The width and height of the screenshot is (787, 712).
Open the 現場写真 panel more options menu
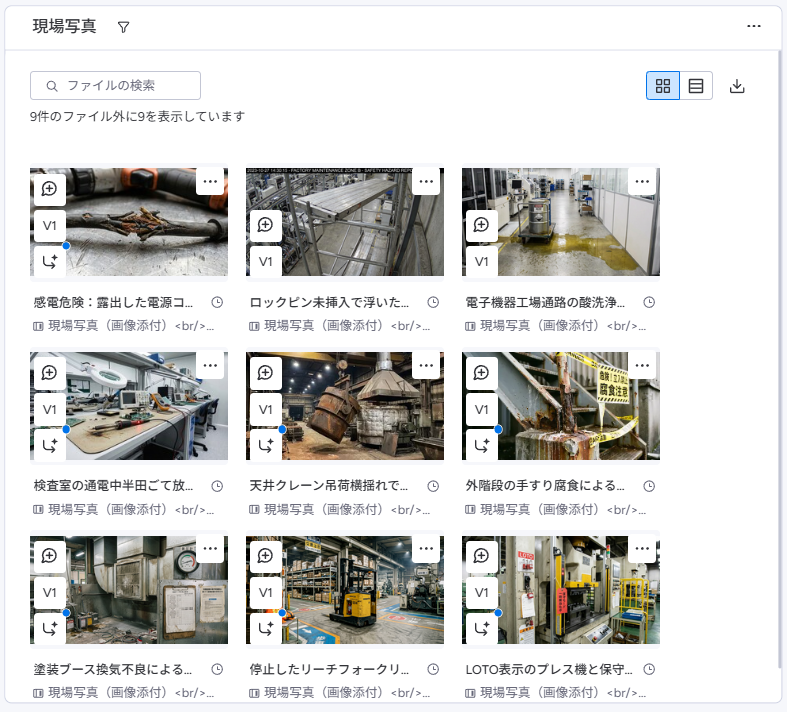754,27
